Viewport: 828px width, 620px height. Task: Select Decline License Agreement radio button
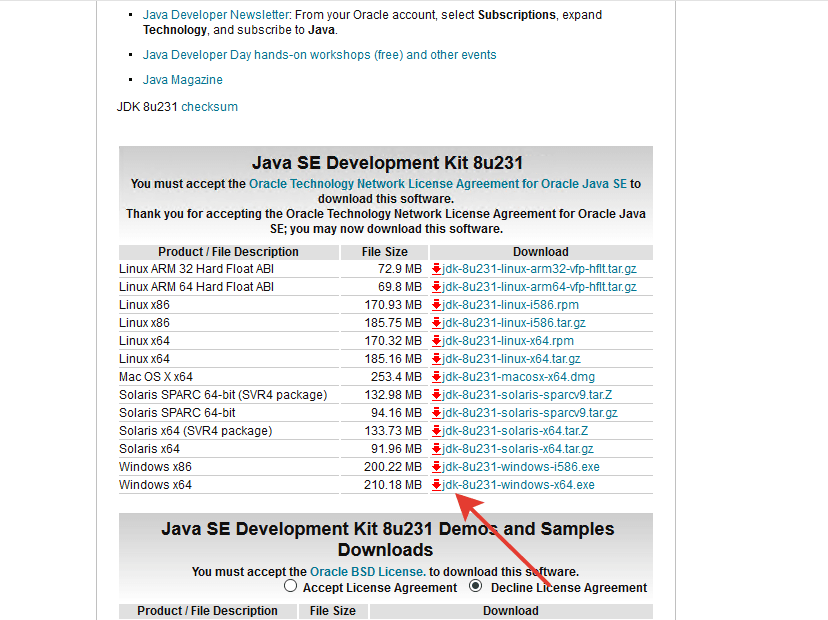[x=476, y=586]
